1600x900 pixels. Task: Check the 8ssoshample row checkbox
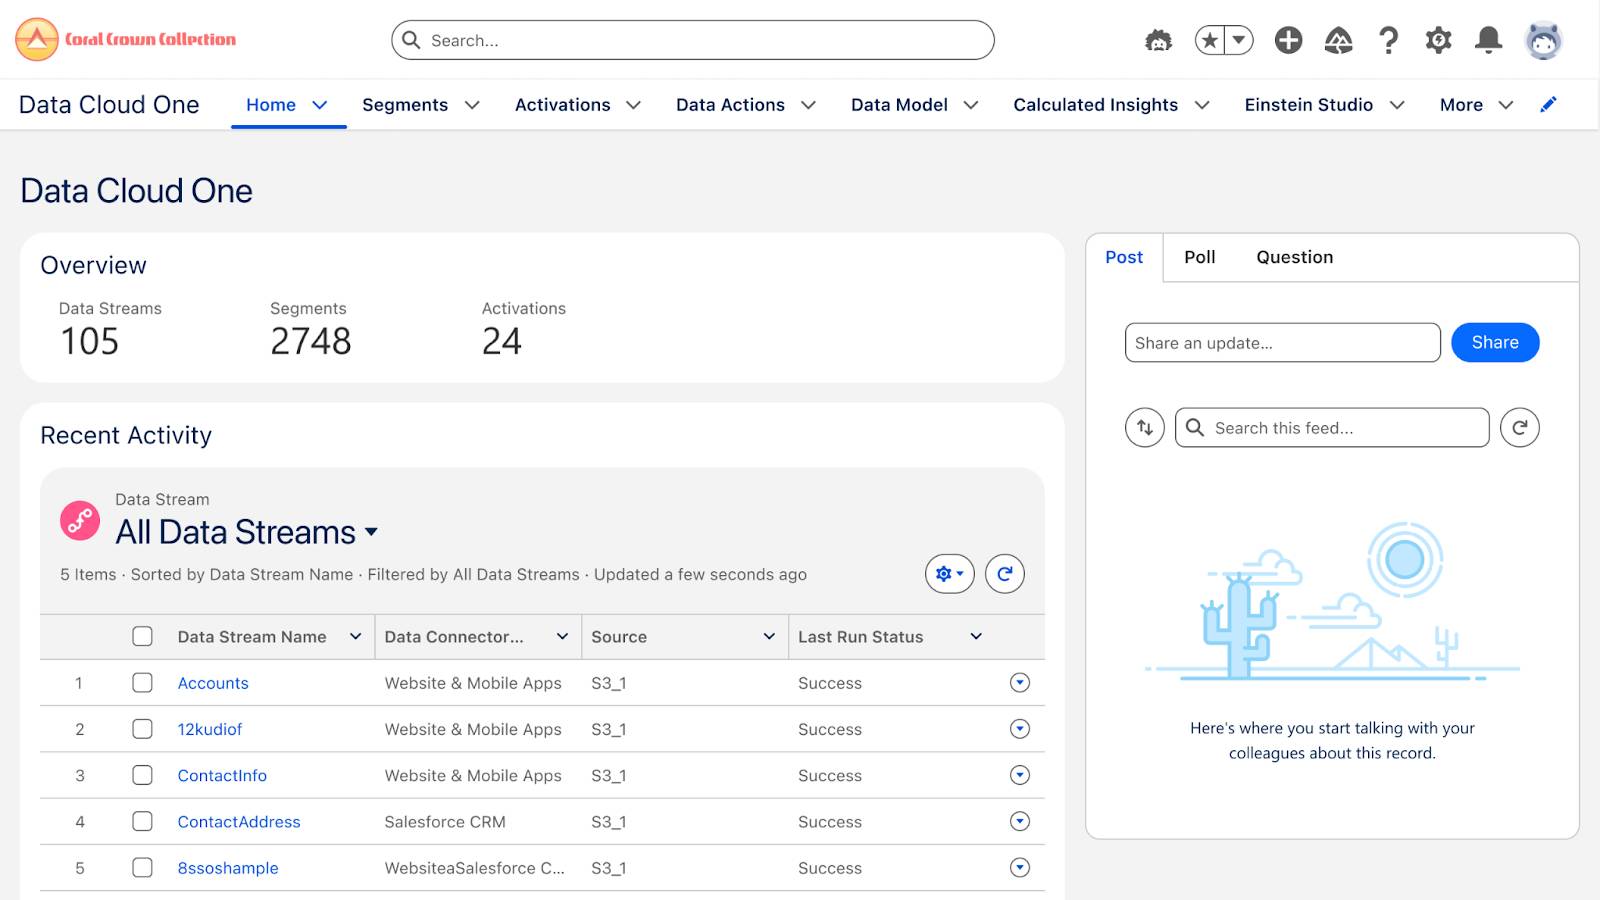pyautogui.click(x=143, y=868)
